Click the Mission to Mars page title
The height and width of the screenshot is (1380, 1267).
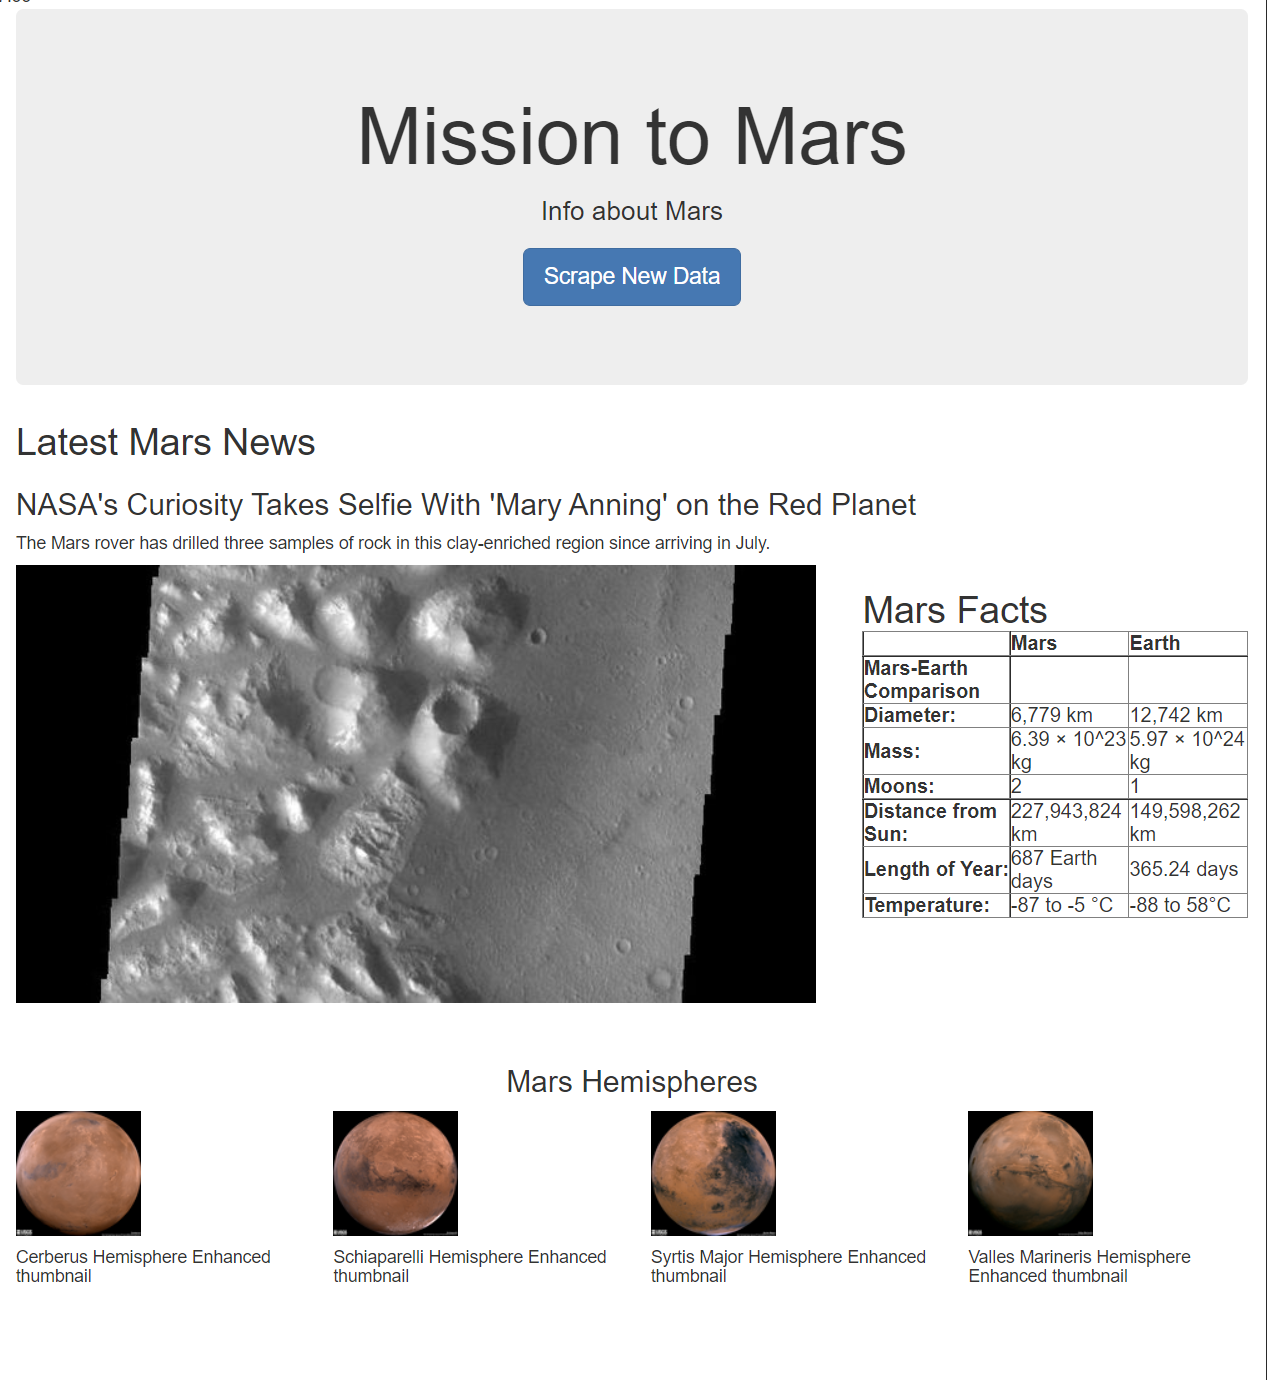(x=632, y=138)
